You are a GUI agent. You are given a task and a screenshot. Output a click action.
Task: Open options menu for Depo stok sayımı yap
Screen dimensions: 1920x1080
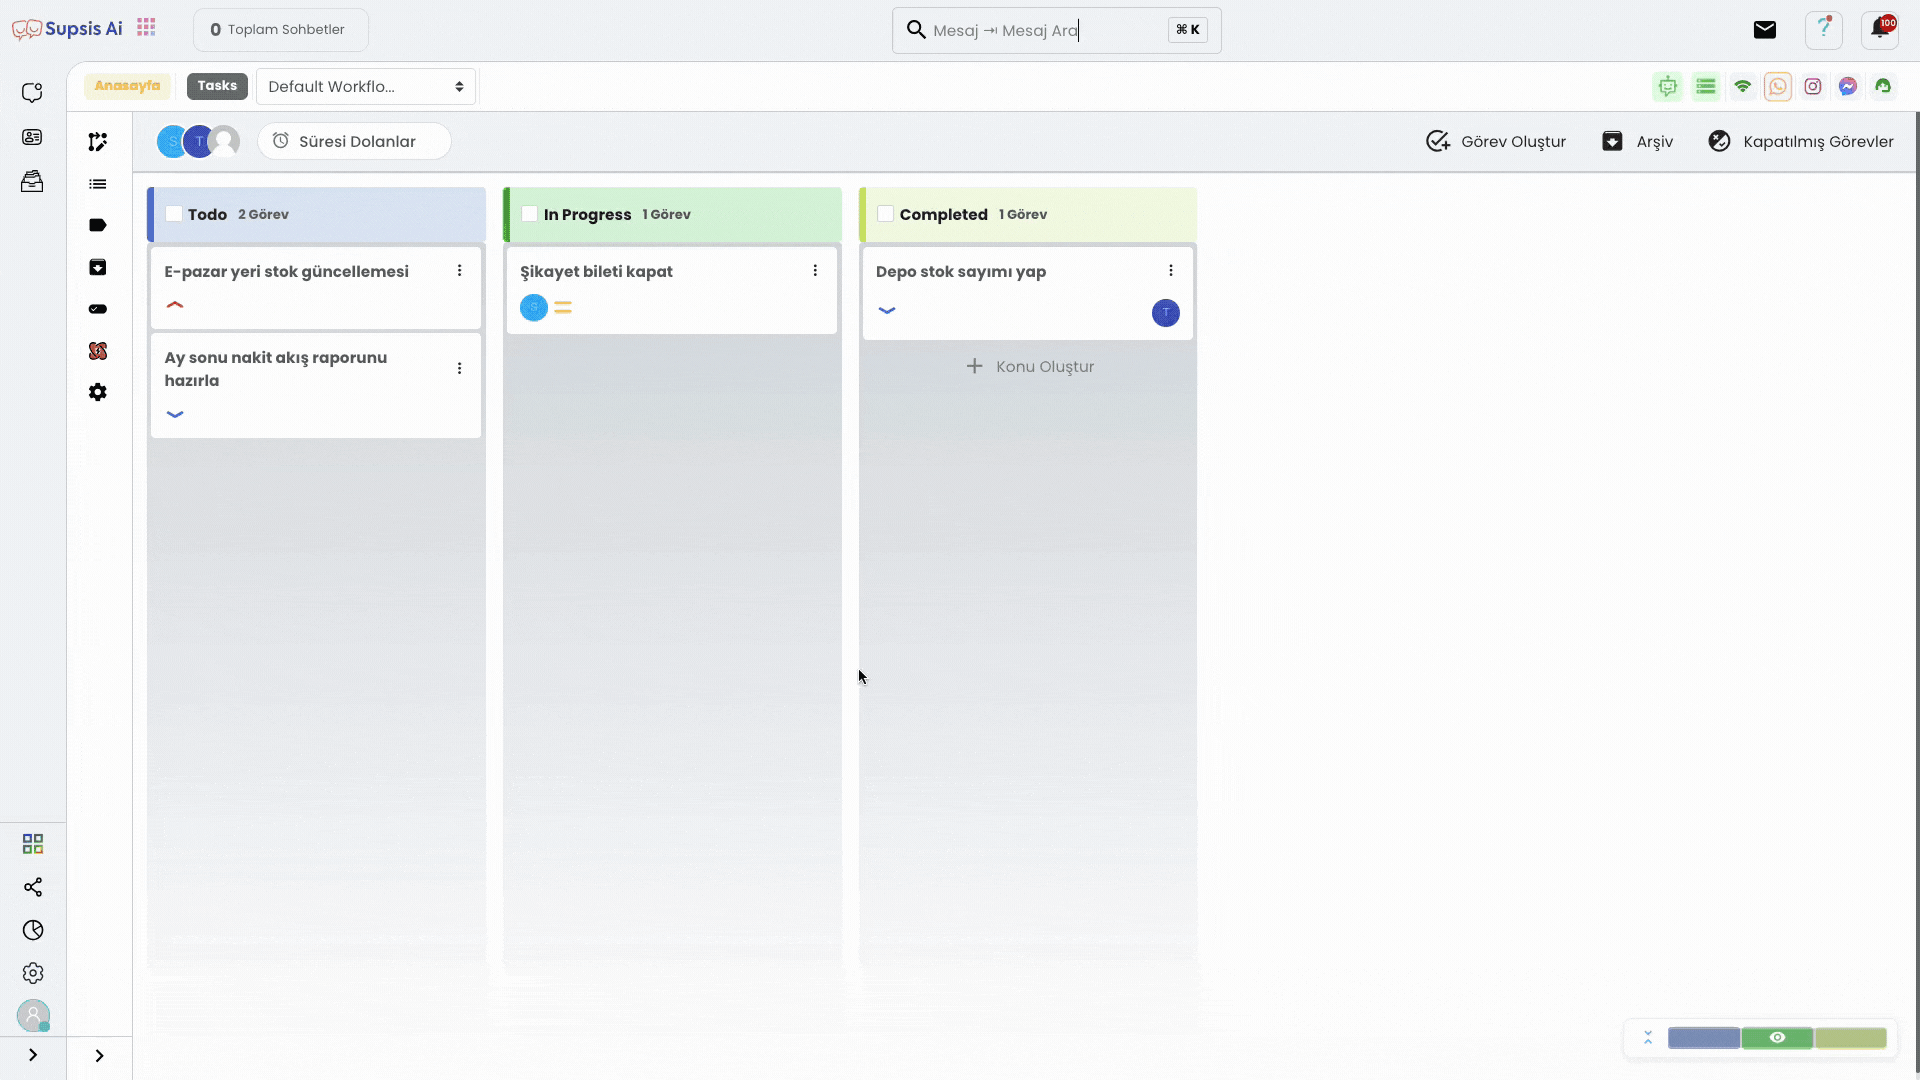(1171, 271)
